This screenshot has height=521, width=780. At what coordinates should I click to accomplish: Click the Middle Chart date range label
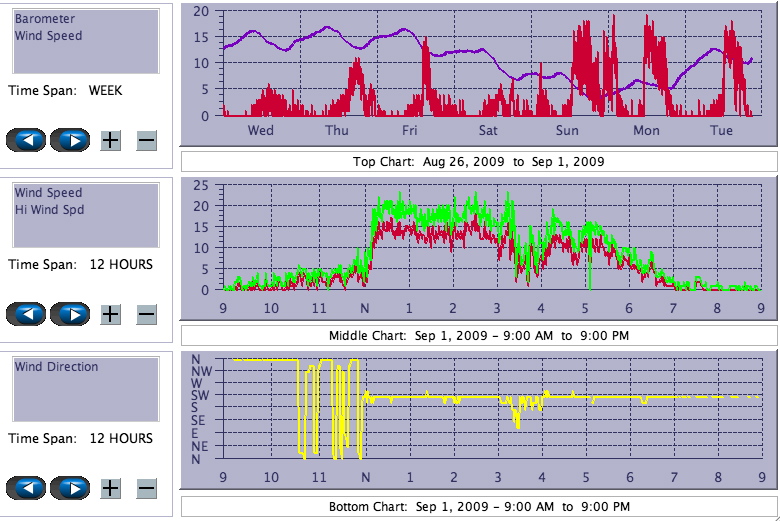[x=478, y=335]
